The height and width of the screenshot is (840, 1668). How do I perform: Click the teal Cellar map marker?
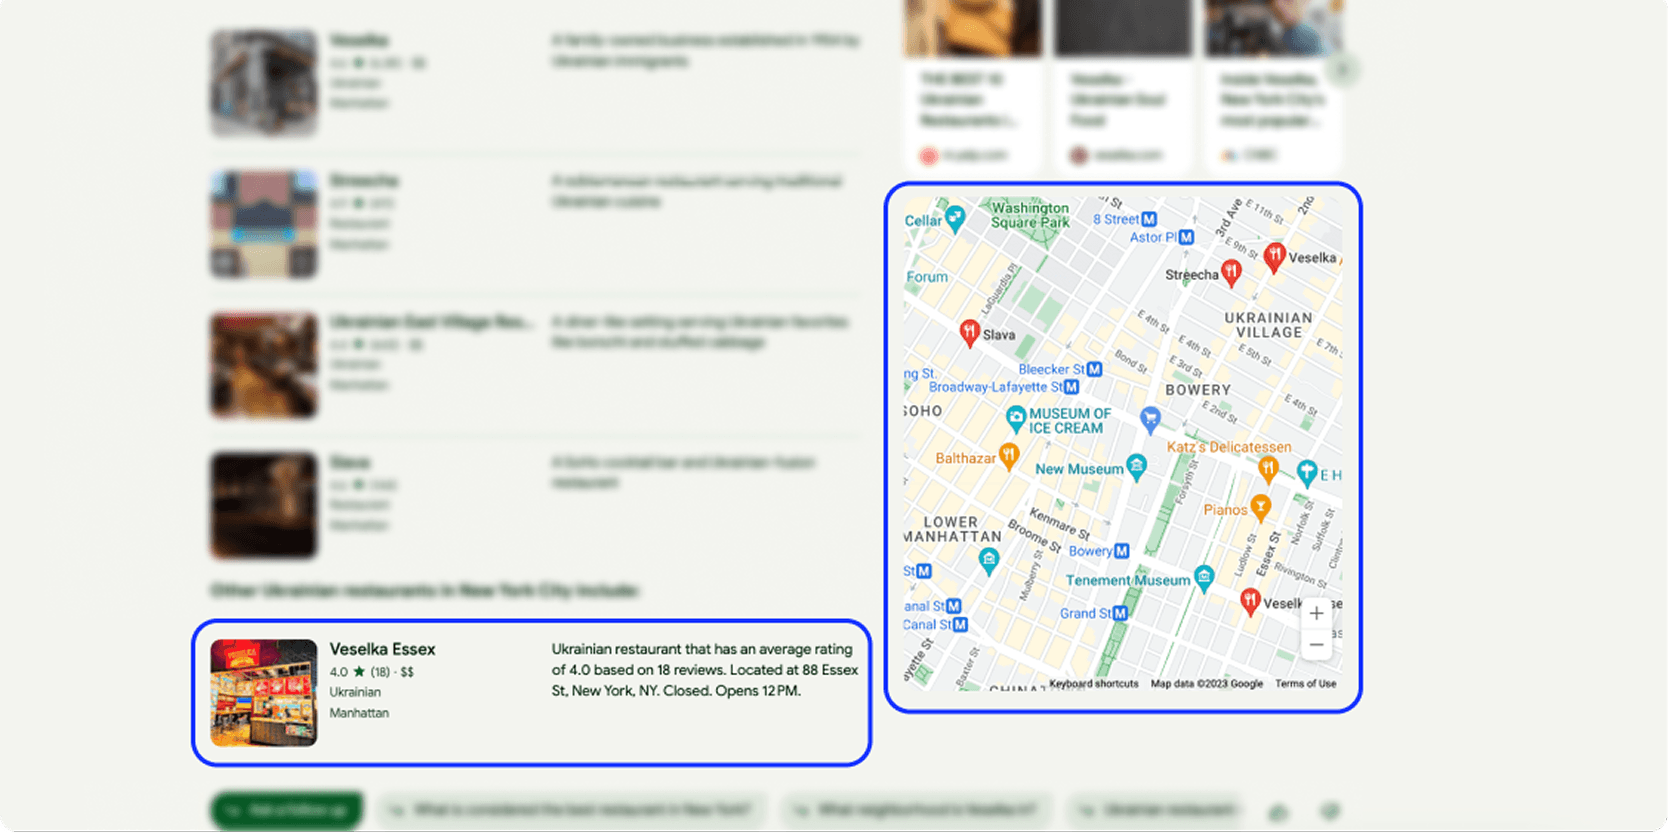pyautogui.click(x=956, y=218)
